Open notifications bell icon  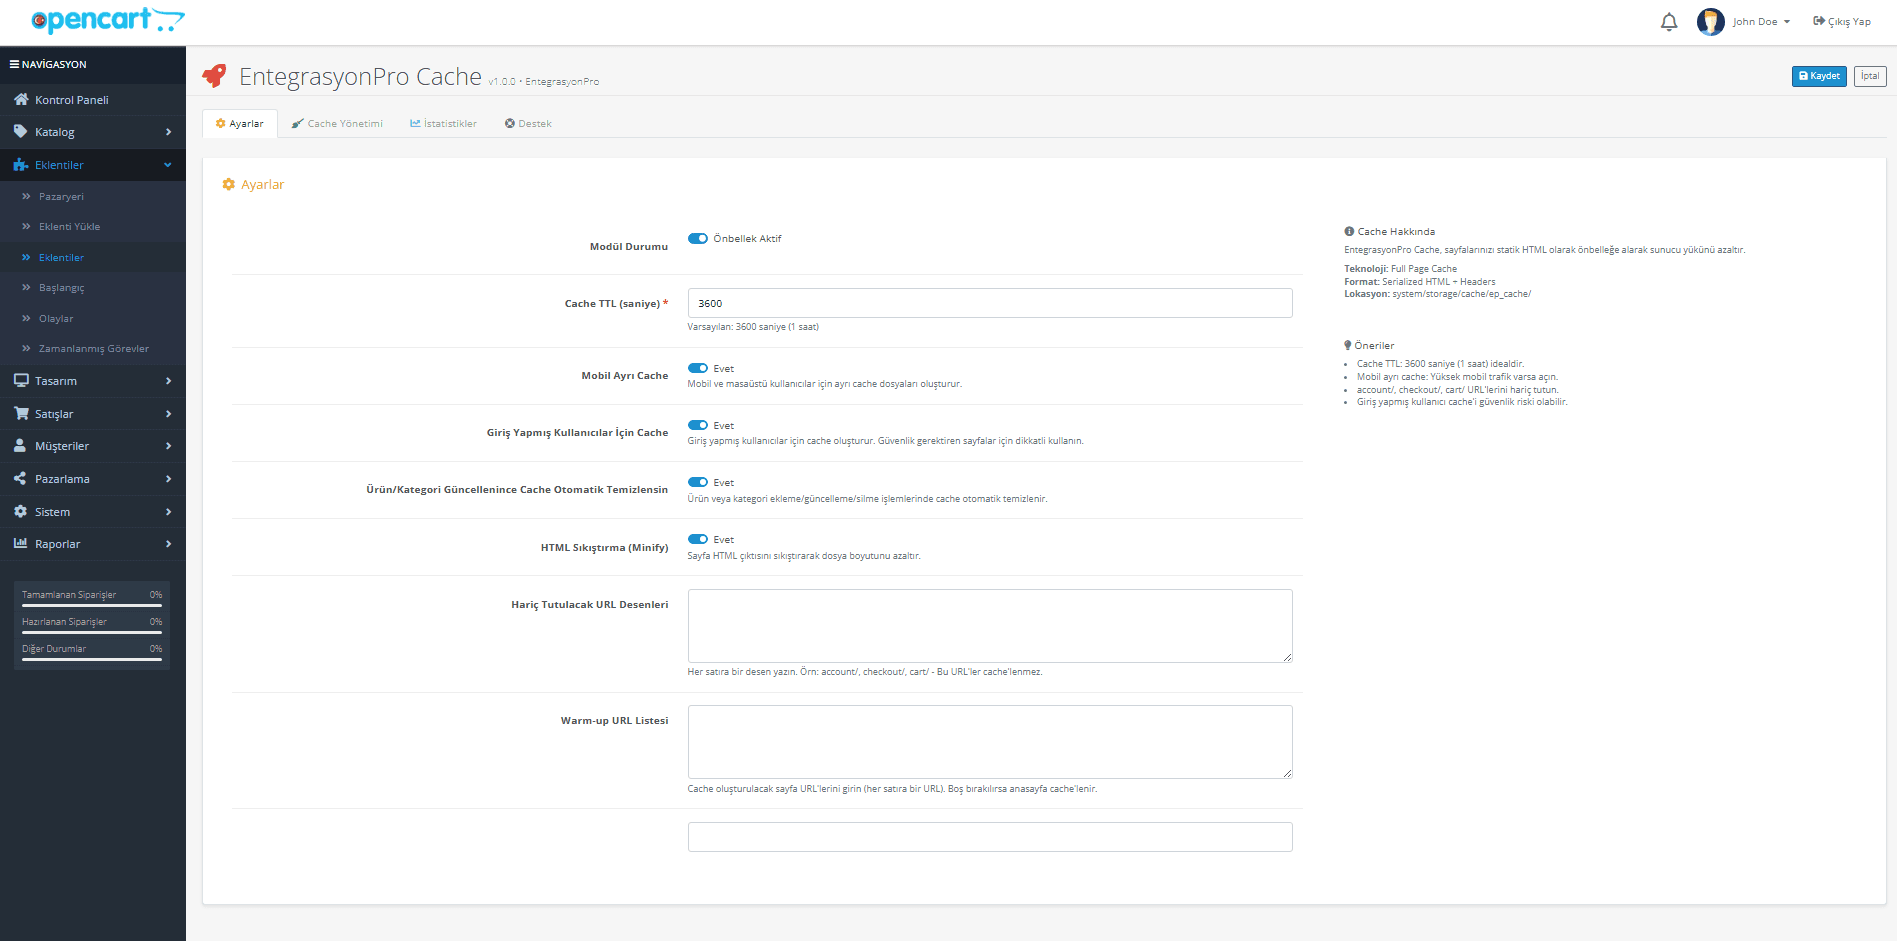[x=1669, y=22]
